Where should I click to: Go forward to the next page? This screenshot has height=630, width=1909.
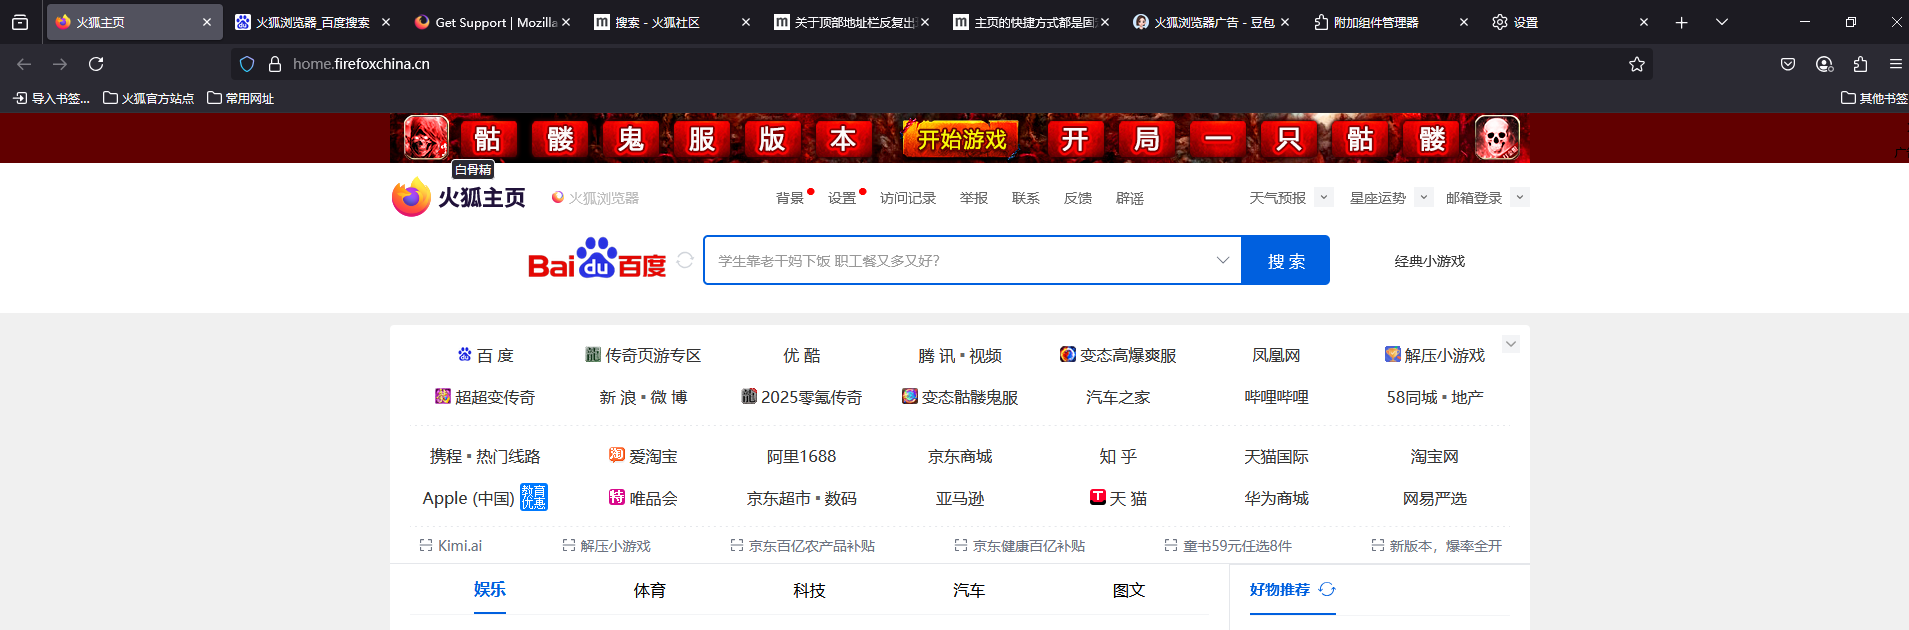[x=60, y=64]
